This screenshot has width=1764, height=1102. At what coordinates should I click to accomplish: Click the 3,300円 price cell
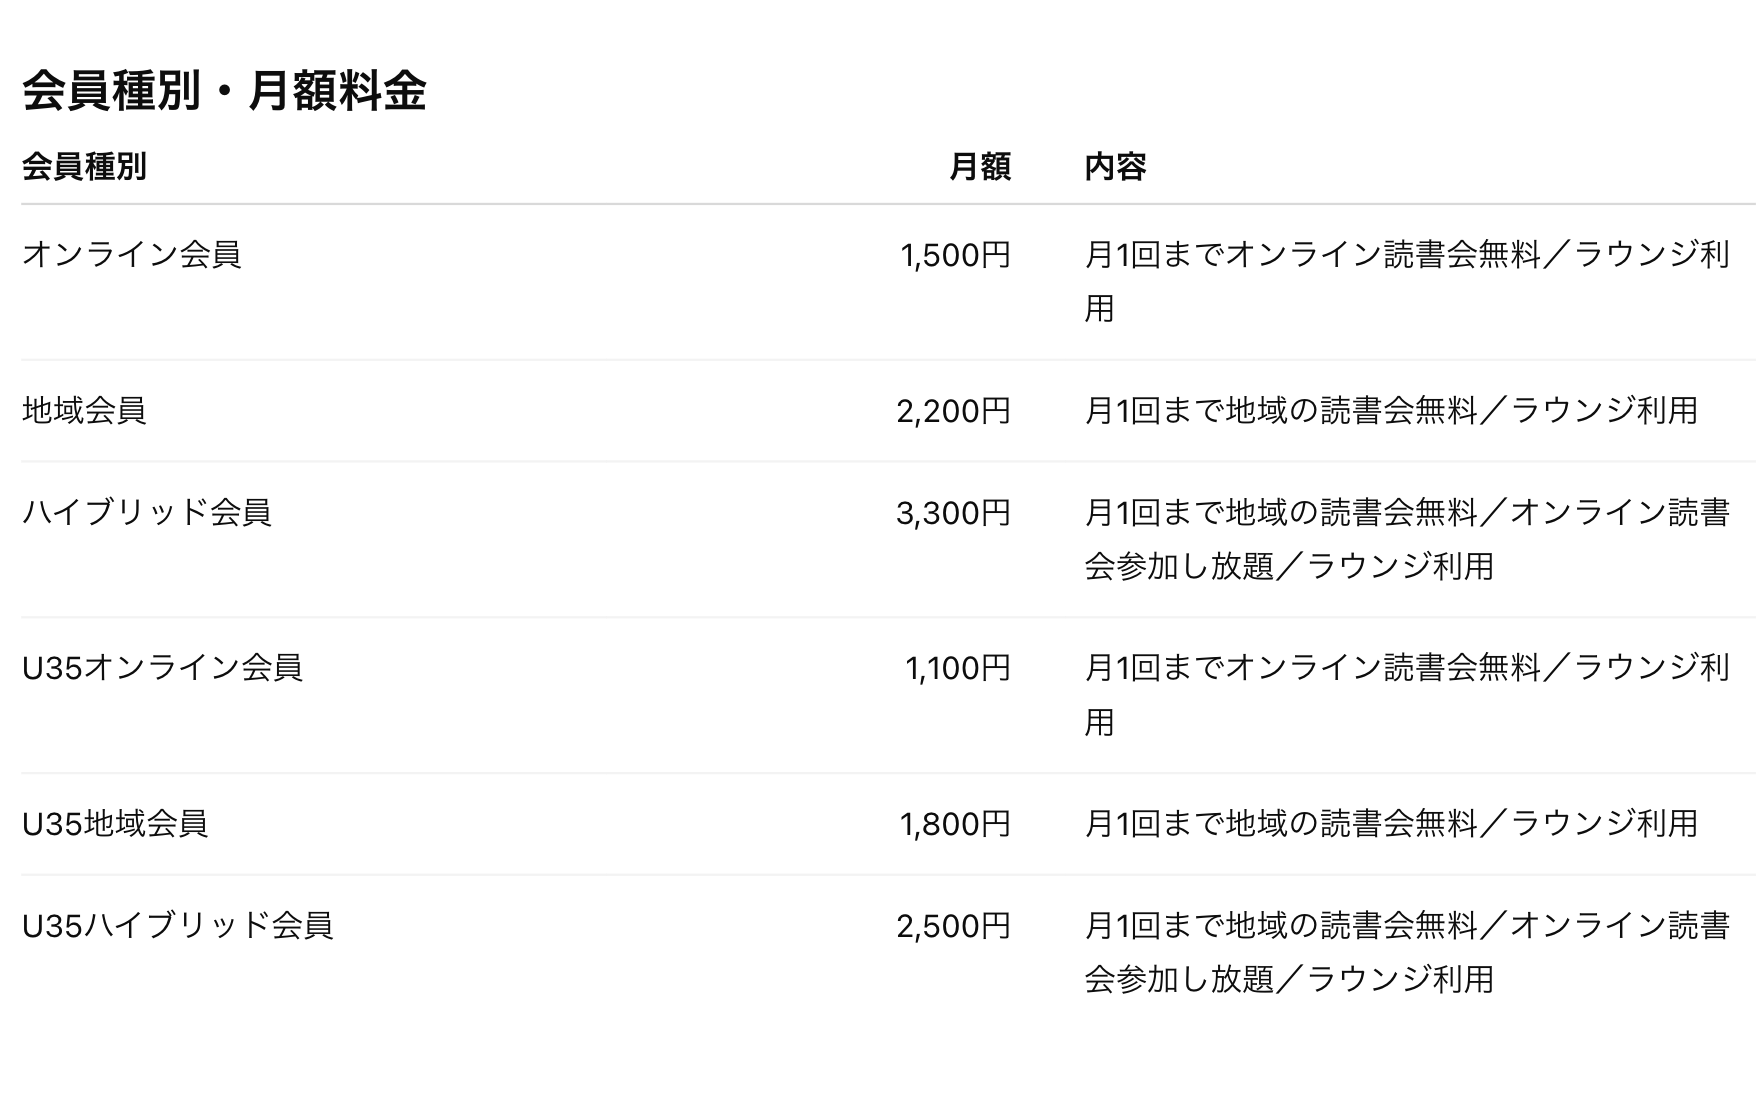(953, 513)
